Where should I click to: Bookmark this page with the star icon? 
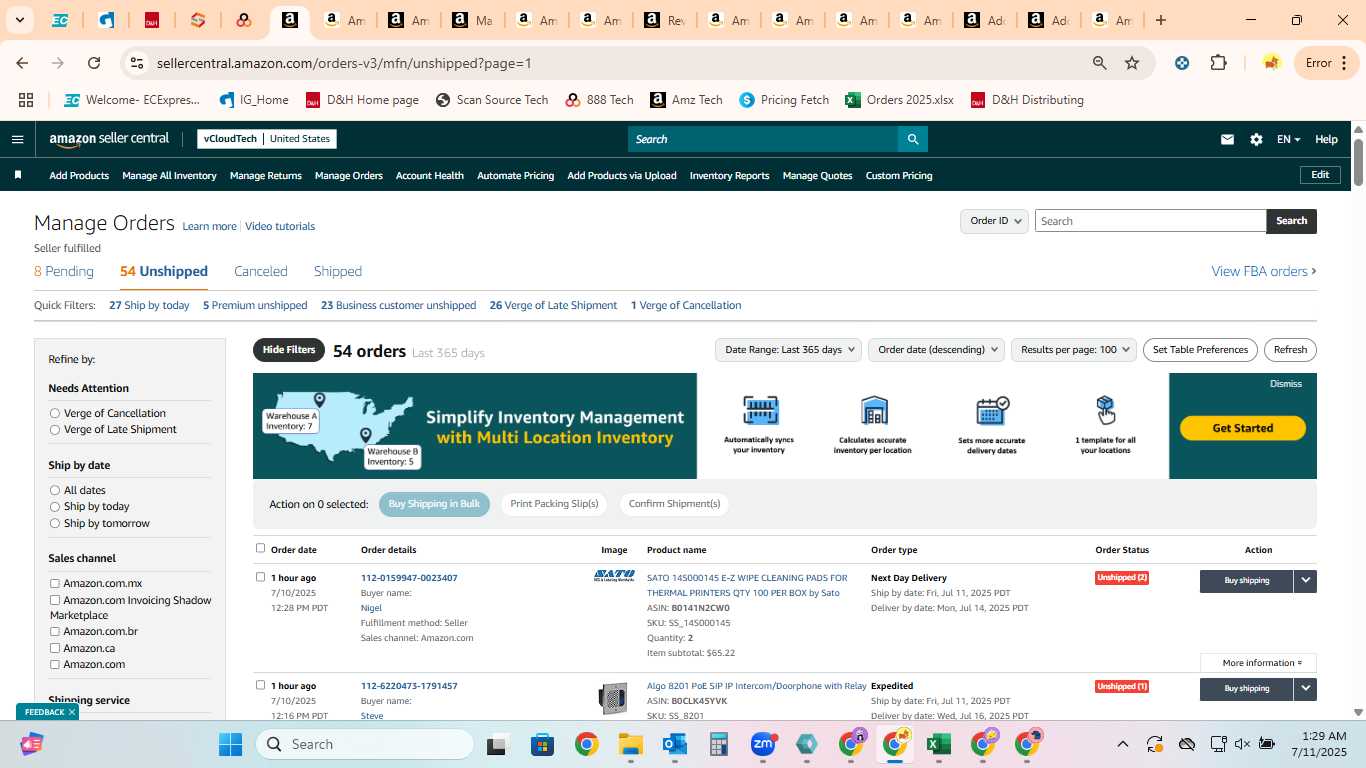pos(1132,63)
